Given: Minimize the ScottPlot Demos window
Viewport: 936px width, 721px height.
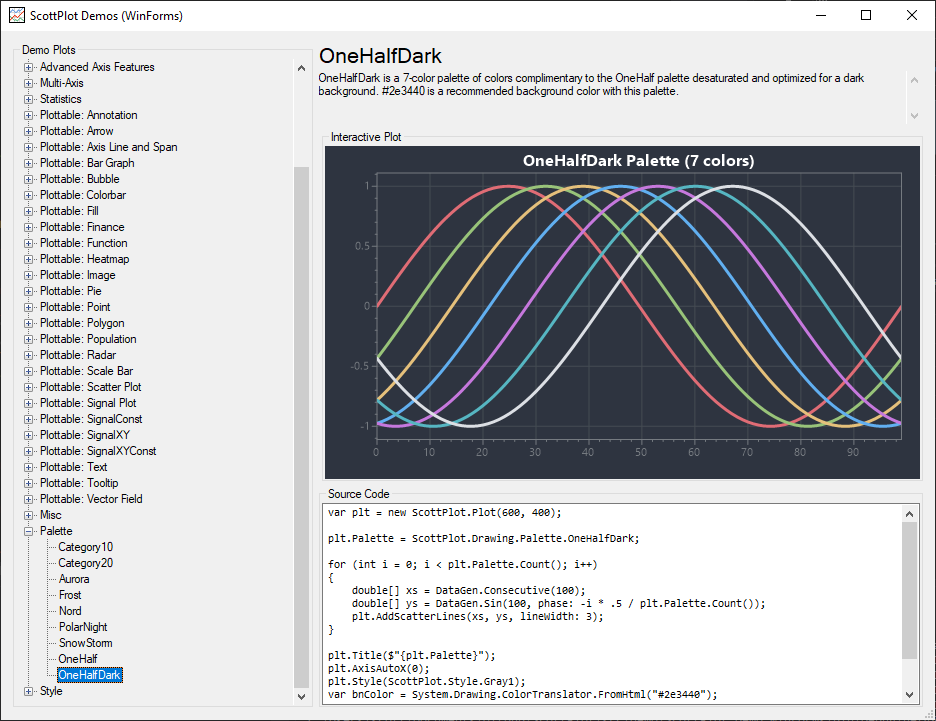Looking at the screenshot, I should point(821,16).
